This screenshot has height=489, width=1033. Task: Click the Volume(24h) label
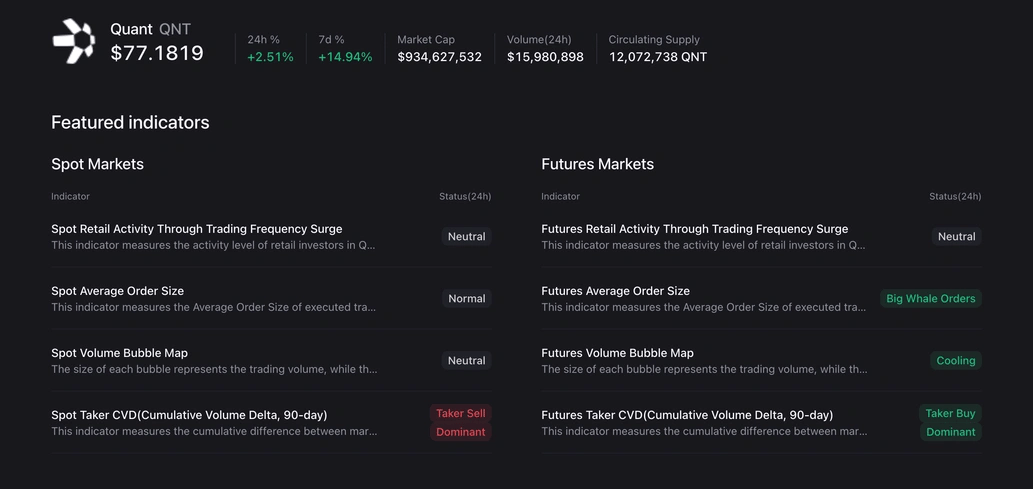pyautogui.click(x=539, y=40)
